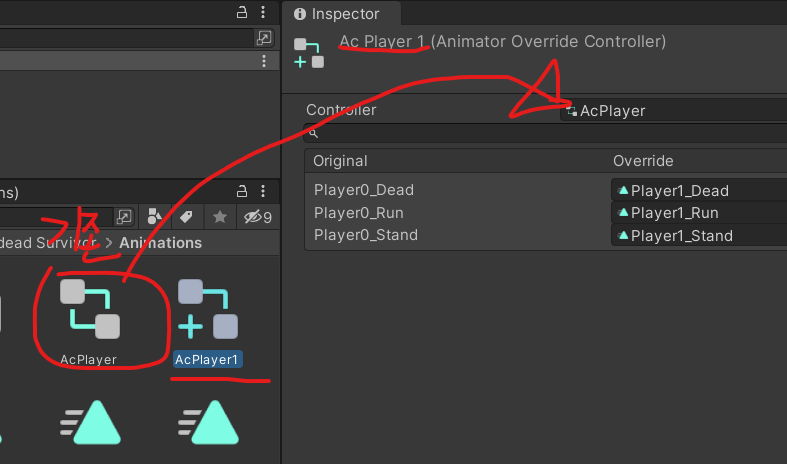Image resolution: width=787 pixels, height=464 pixels.
Task: Click the animation clip below AcPlayer
Action: (90, 424)
